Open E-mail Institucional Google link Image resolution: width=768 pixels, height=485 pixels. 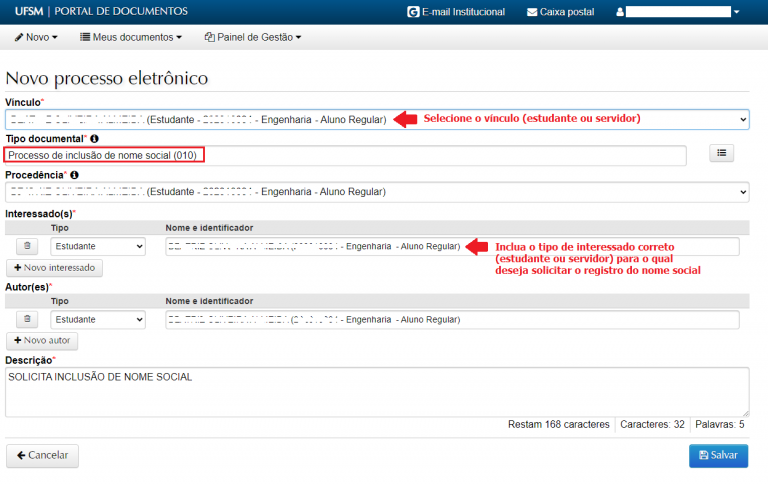click(x=456, y=12)
